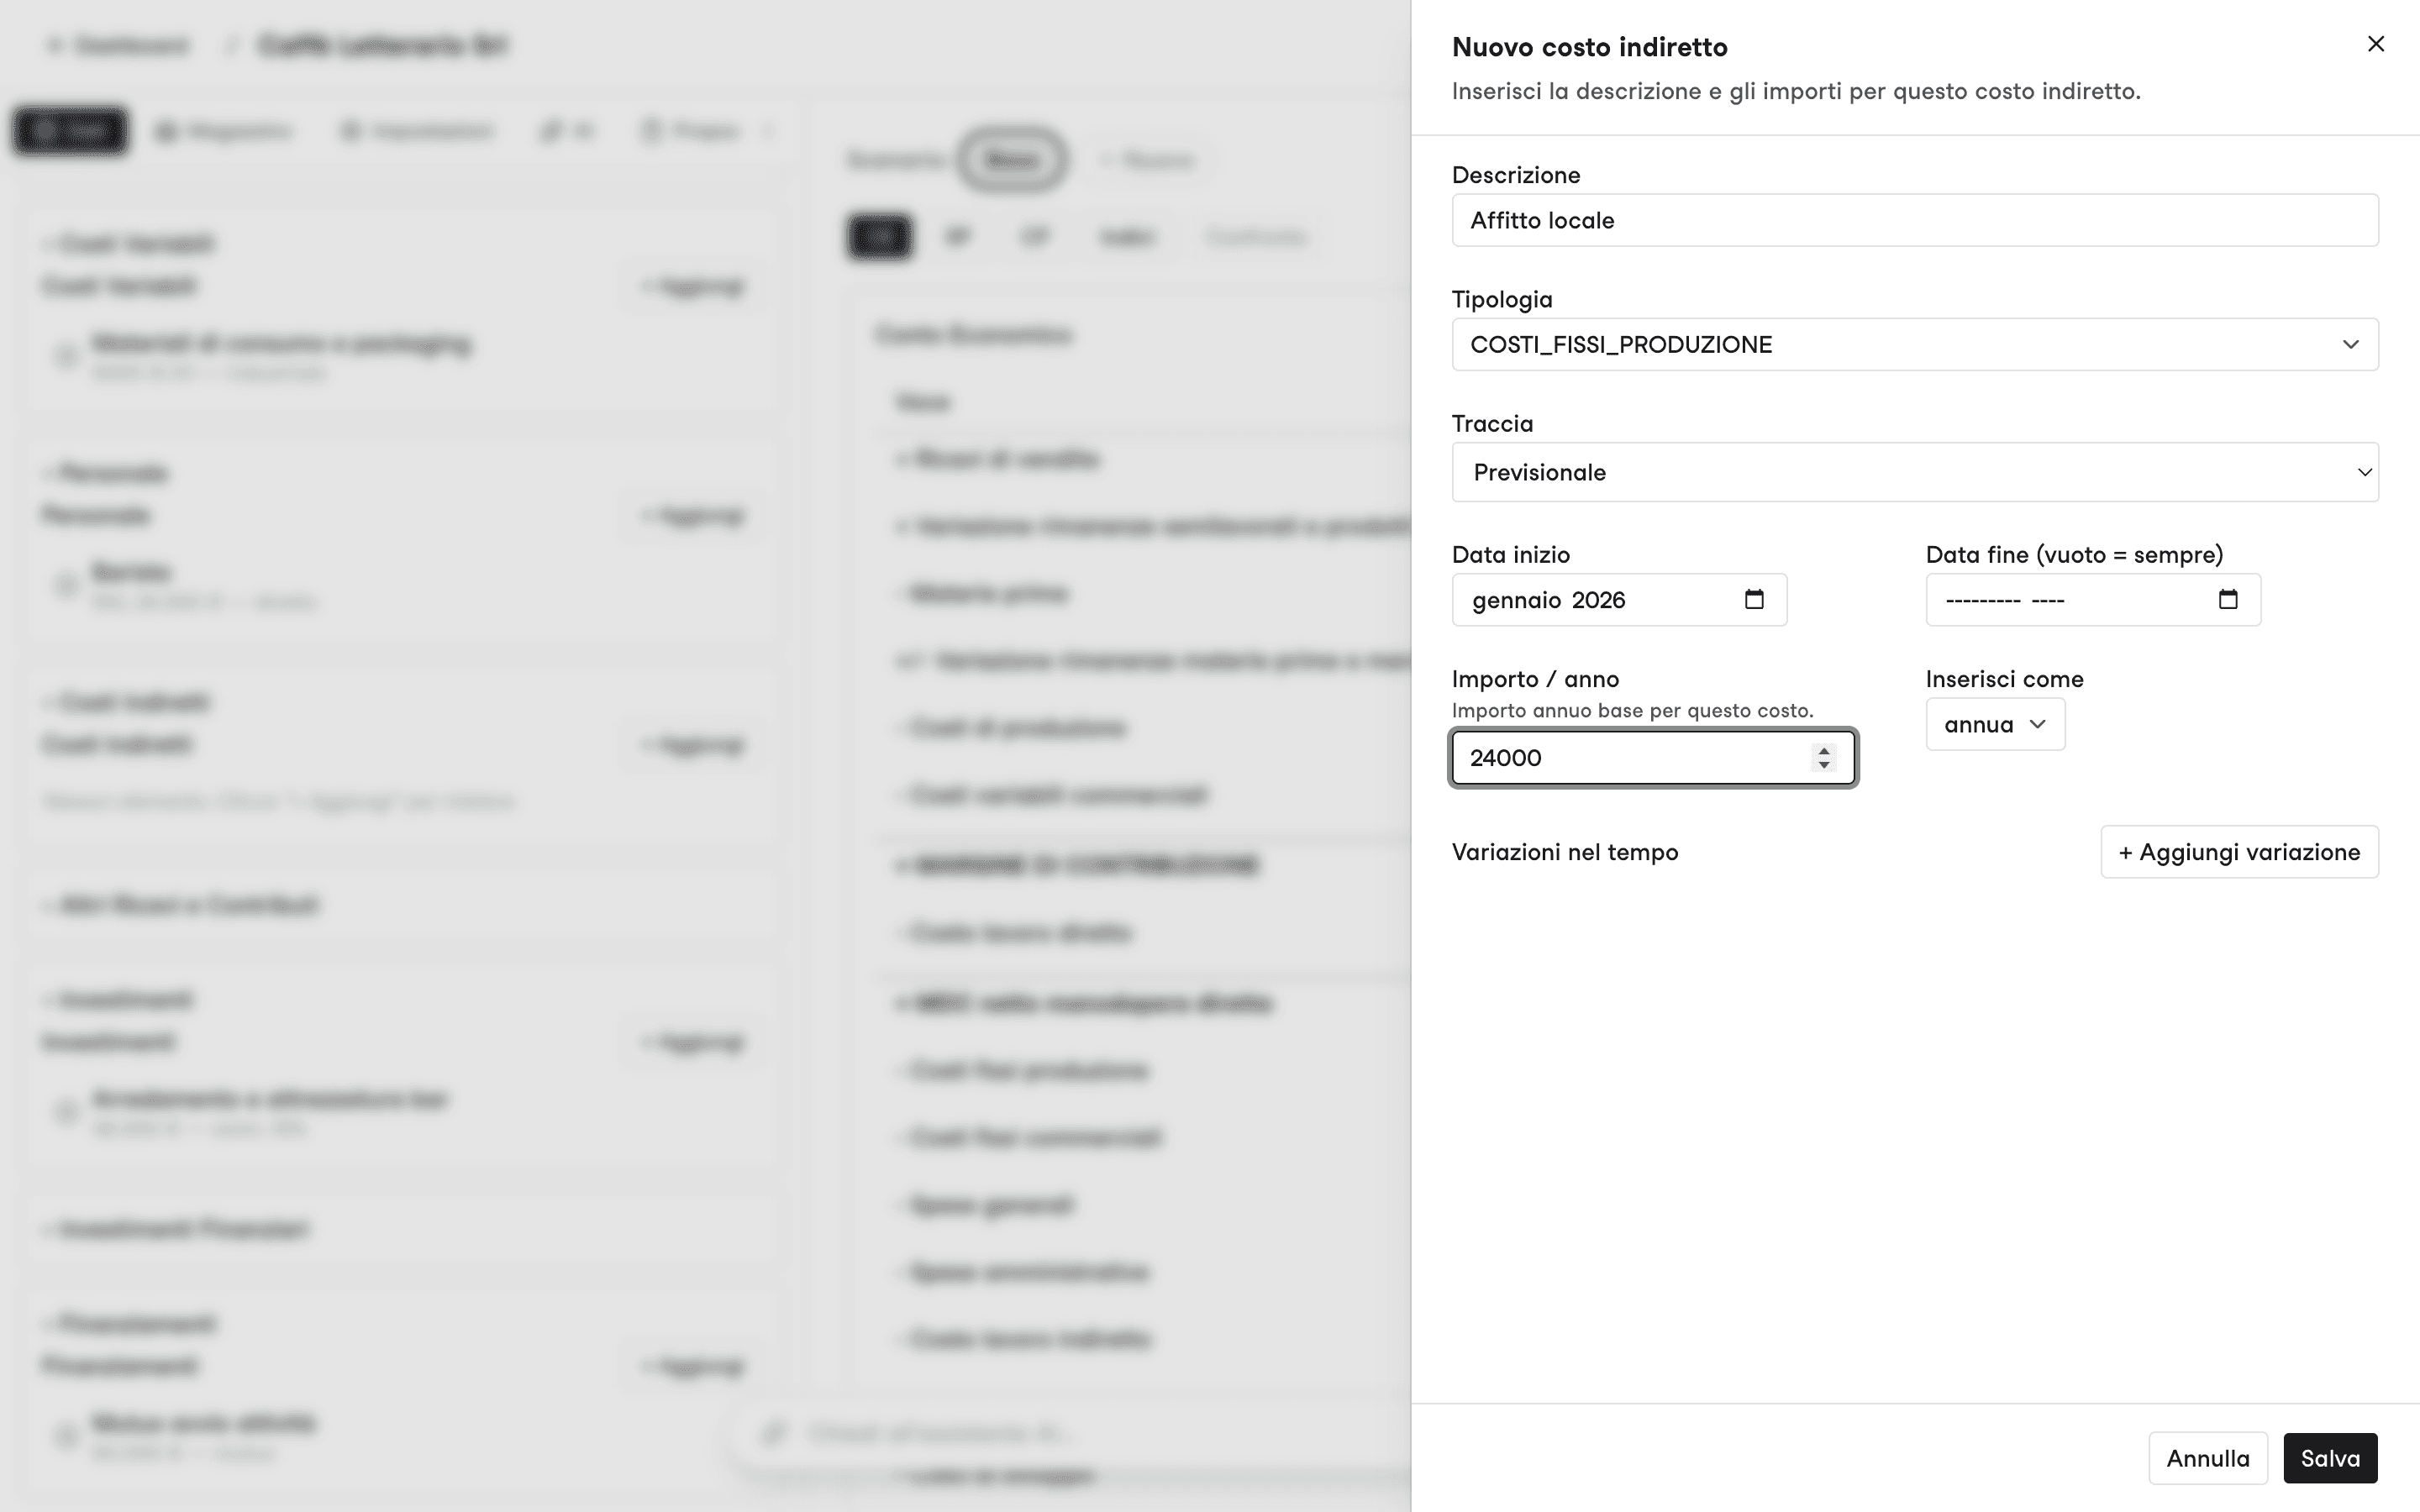
Task: Open the Inserisci come dropdown 'annua'
Action: [1994, 724]
